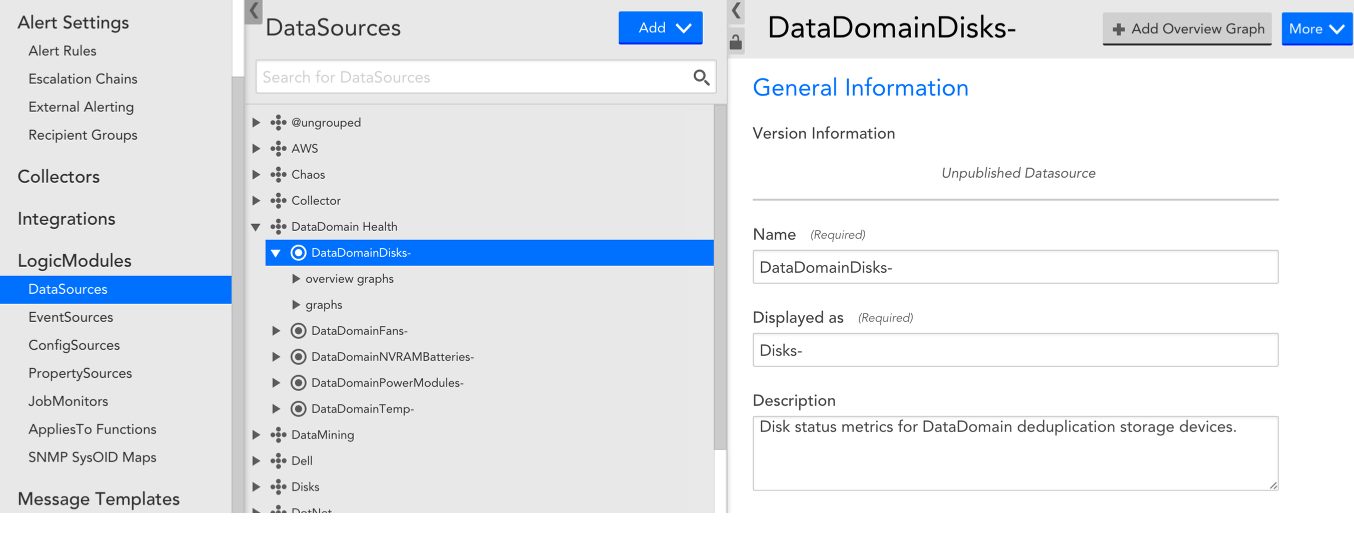This screenshot has height=551, width=1354.
Task: Go to Integrations section
Action: point(66,218)
